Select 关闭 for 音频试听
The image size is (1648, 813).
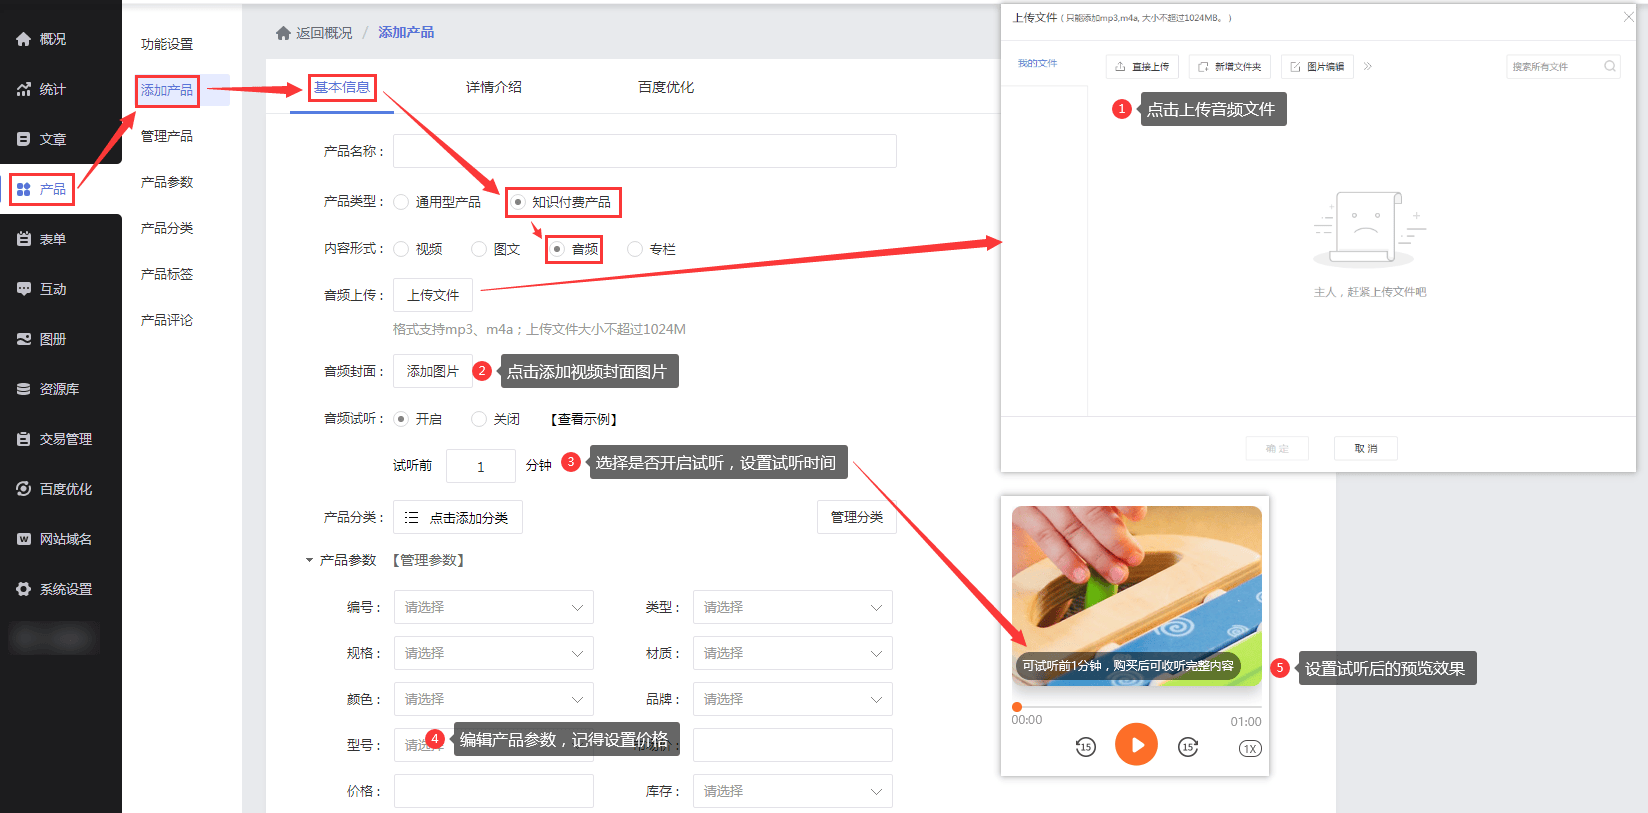point(479,419)
